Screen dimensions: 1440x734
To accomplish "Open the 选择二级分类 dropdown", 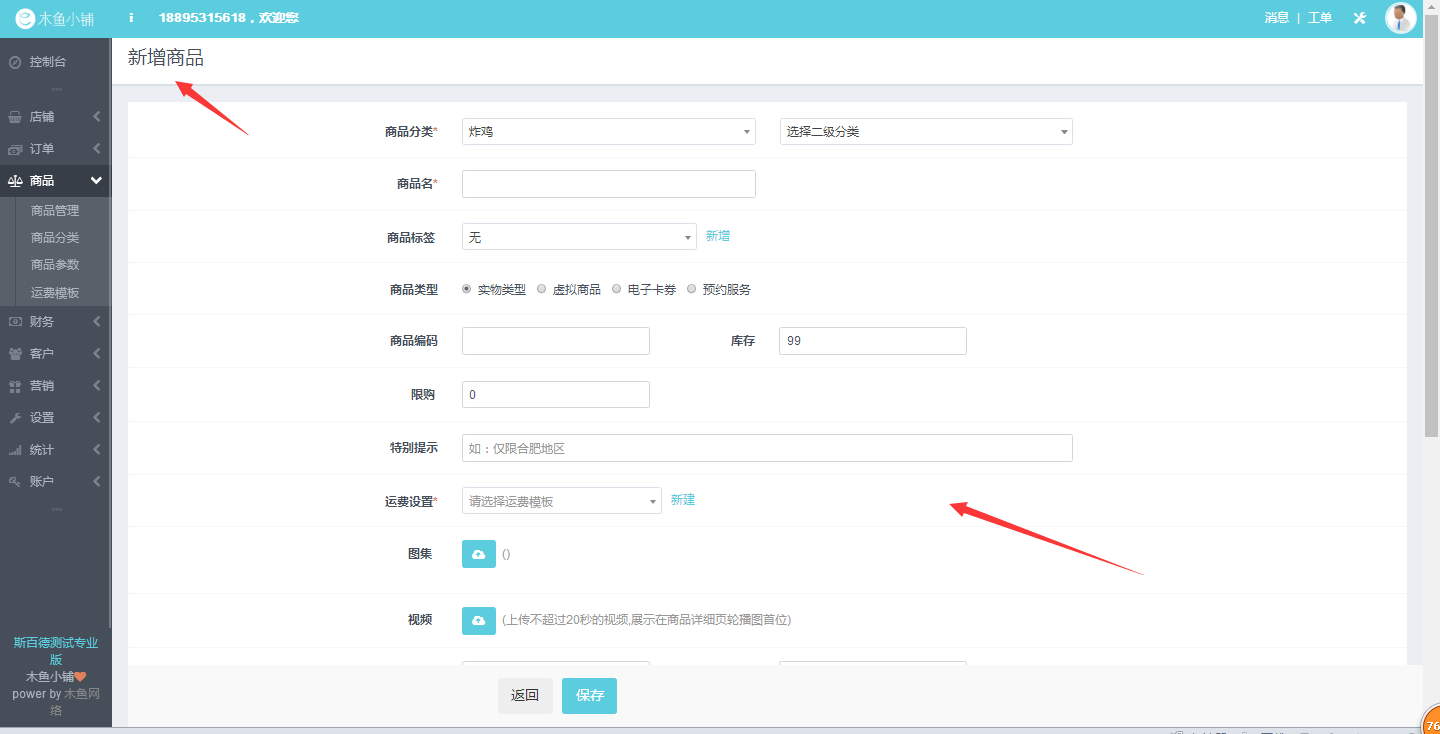I will click(925, 132).
